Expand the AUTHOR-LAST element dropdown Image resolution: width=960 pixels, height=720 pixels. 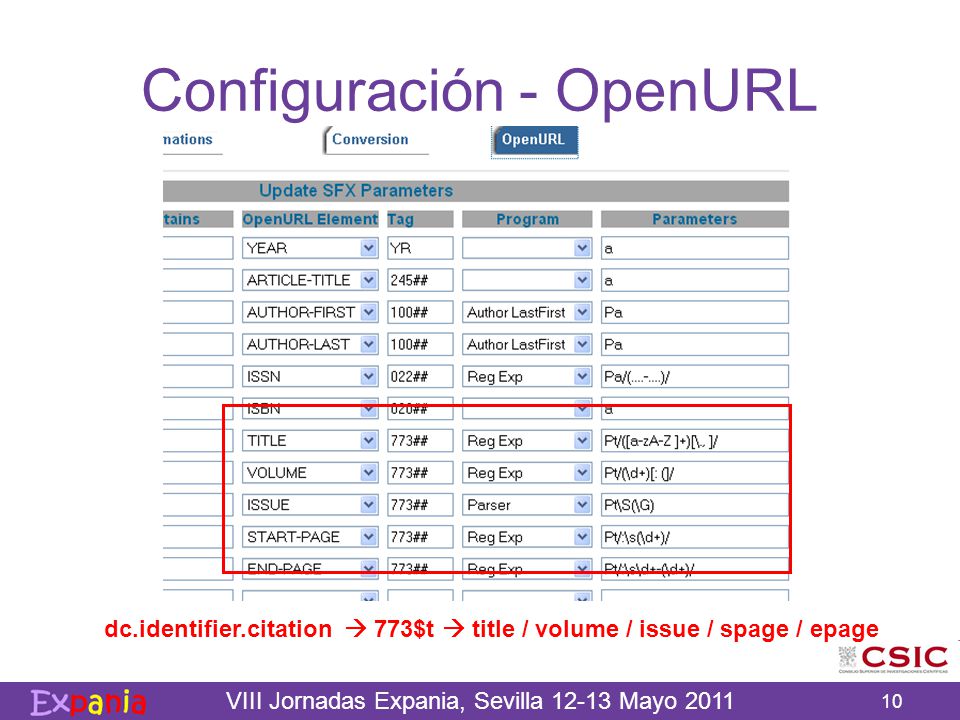pyautogui.click(x=310, y=344)
